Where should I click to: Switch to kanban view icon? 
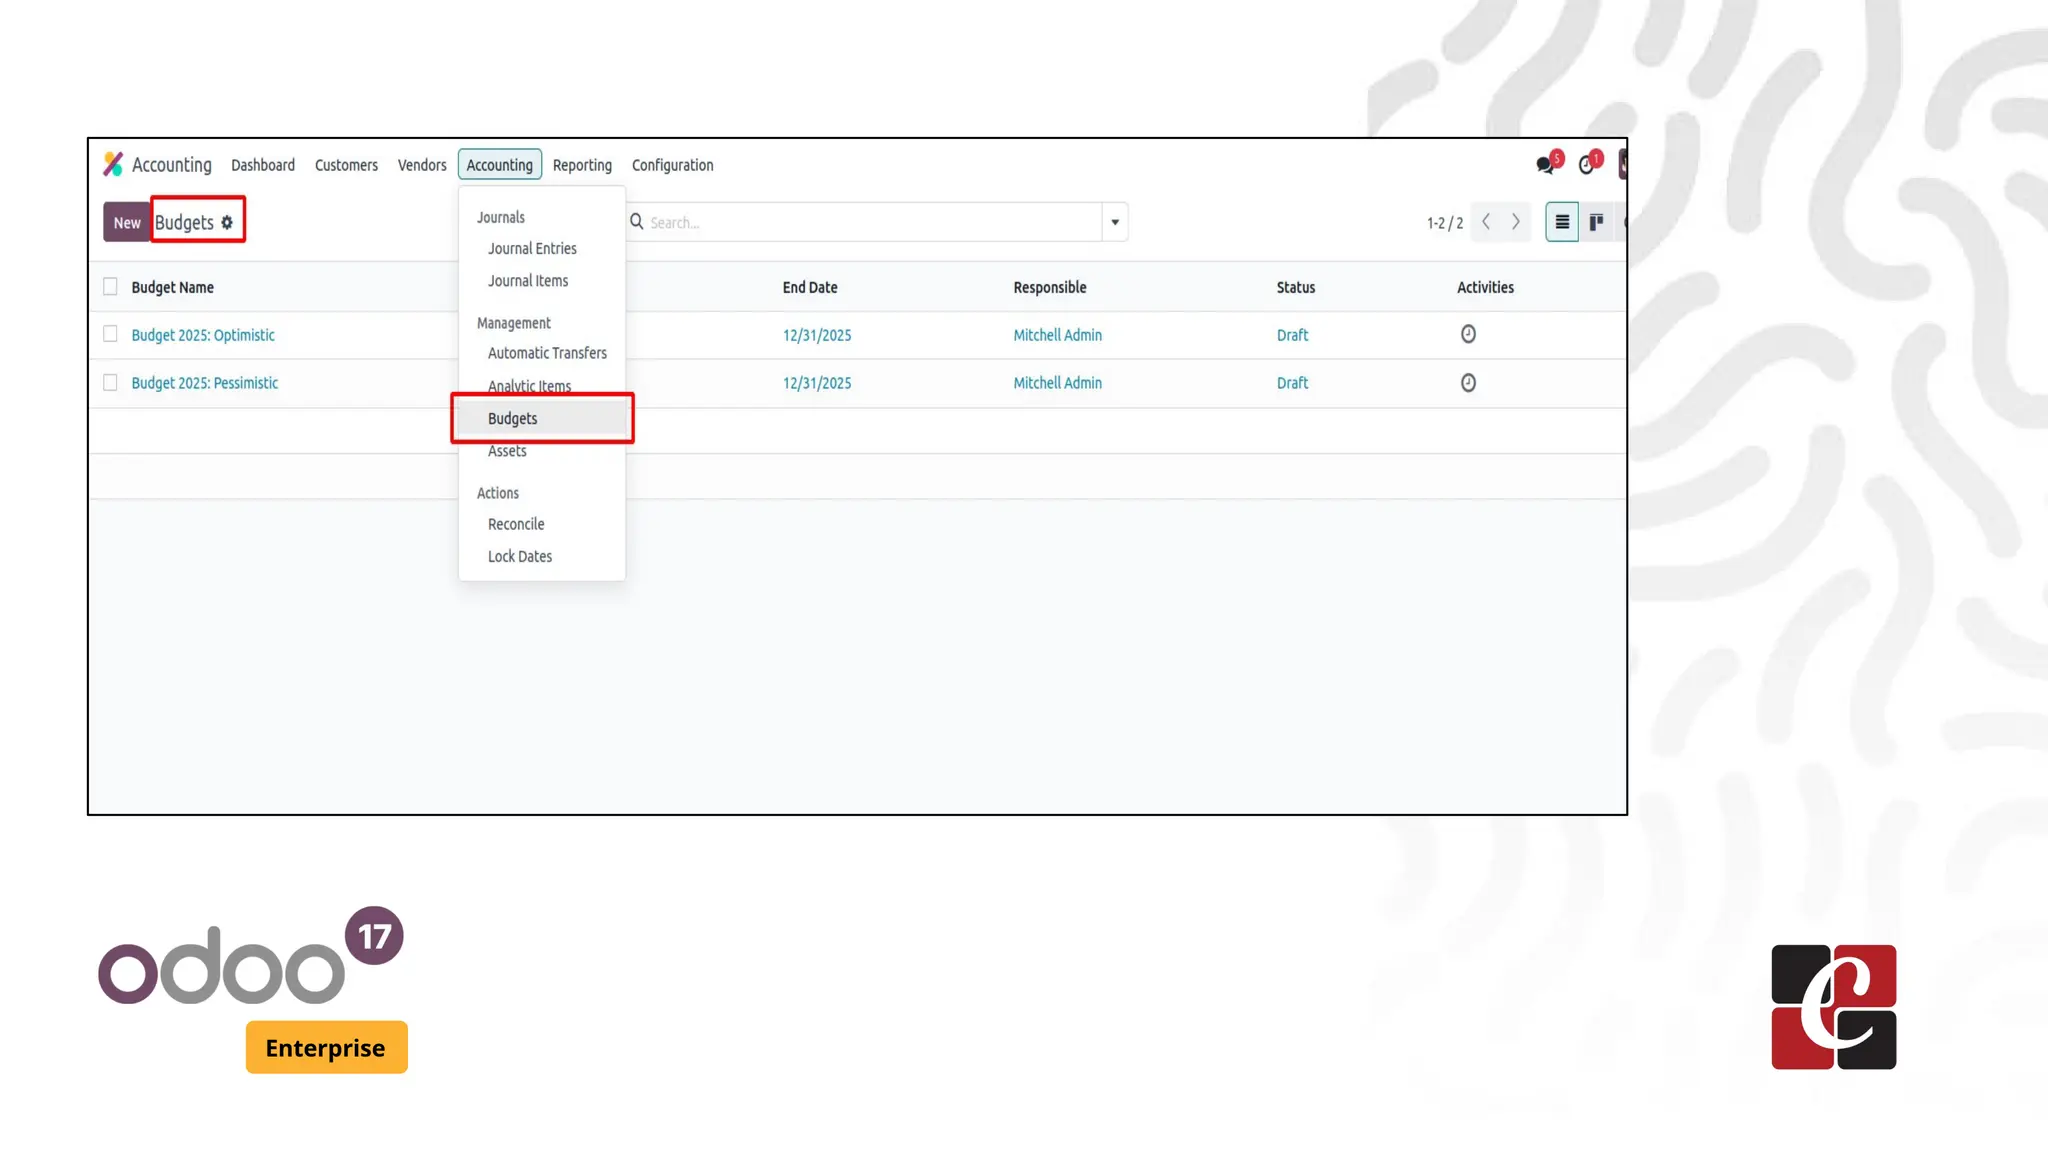tap(1597, 222)
